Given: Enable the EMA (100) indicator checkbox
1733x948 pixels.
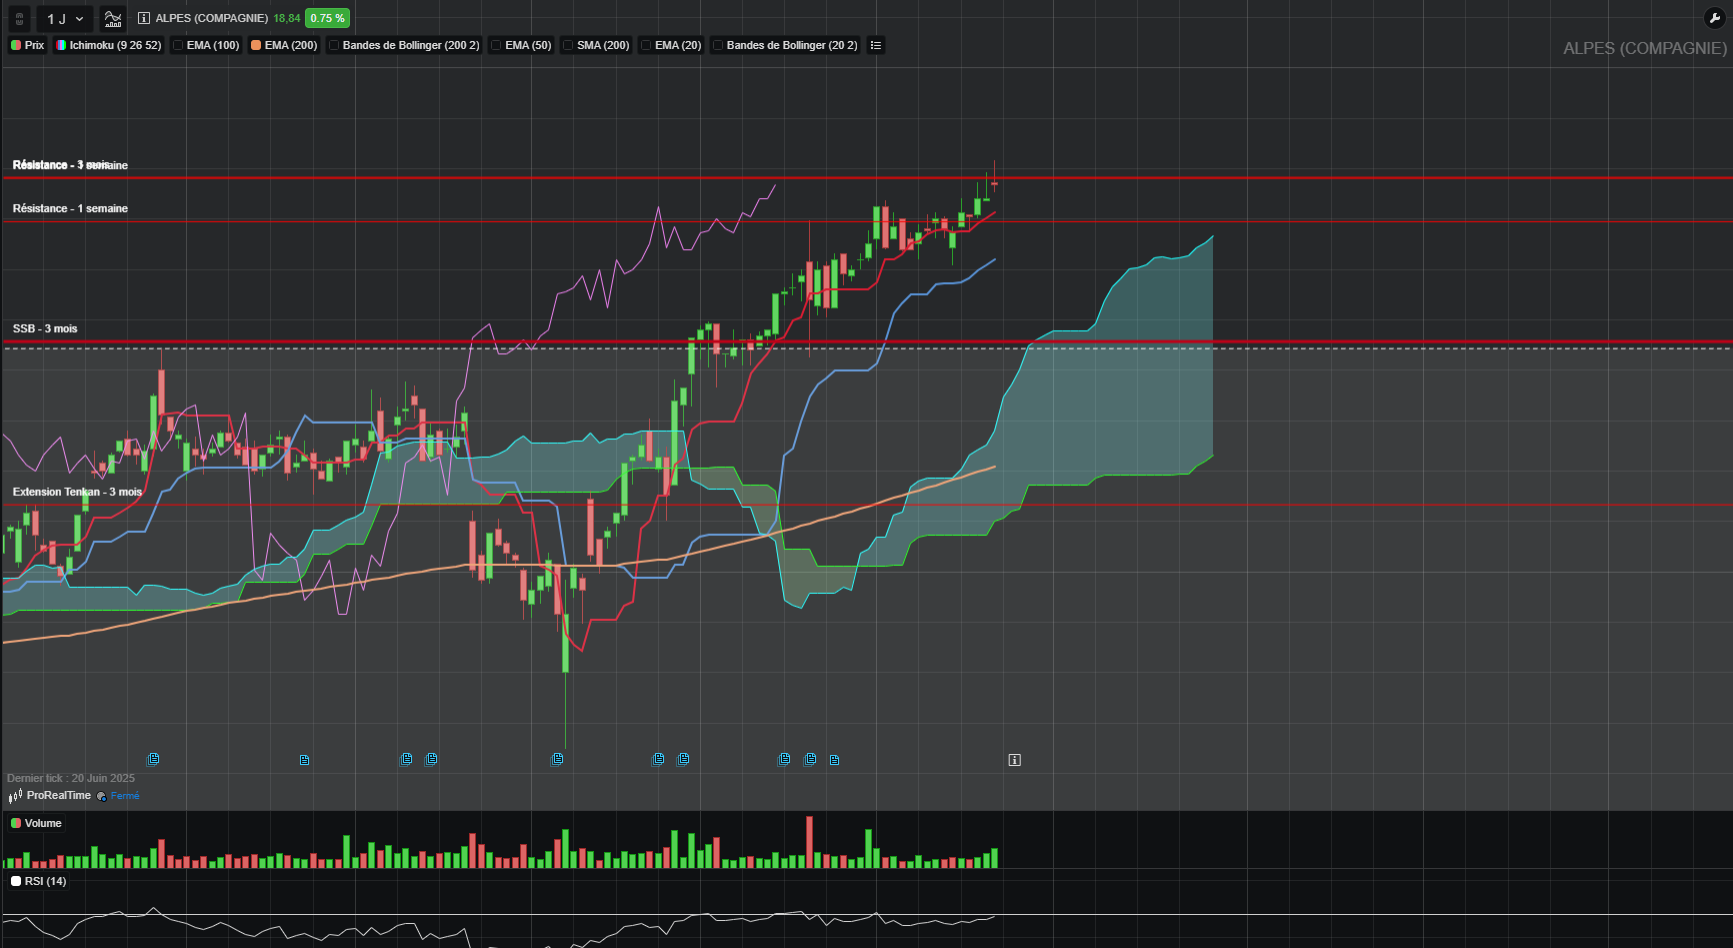Looking at the screenshot, I should pyautogui.click(x=178, y=45).
